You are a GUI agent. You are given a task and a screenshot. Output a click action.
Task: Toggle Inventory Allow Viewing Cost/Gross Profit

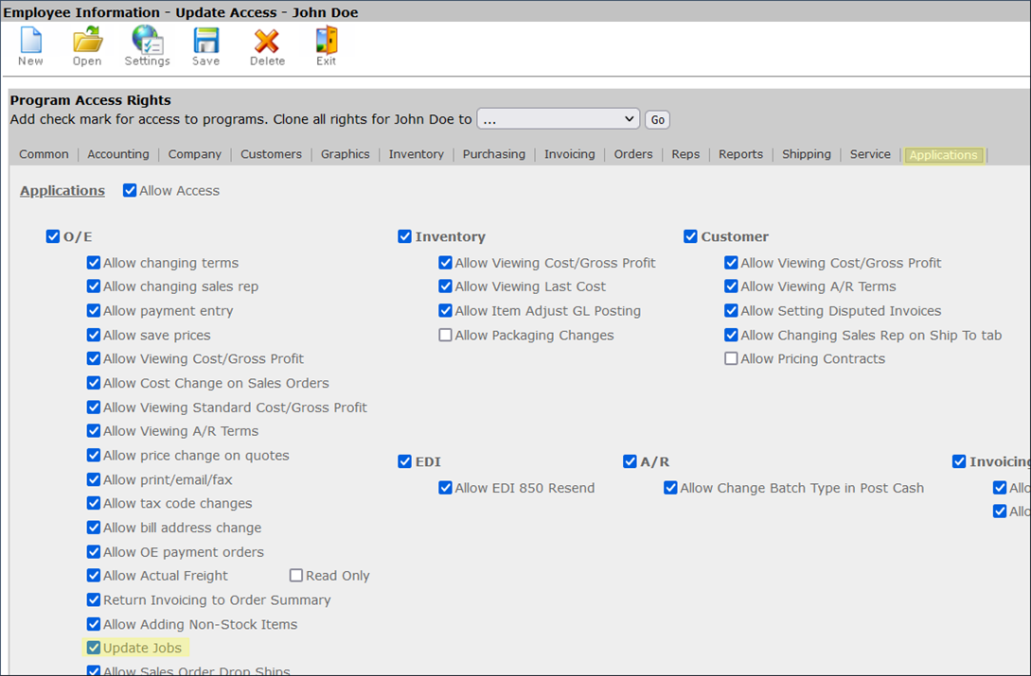(445, 262)
